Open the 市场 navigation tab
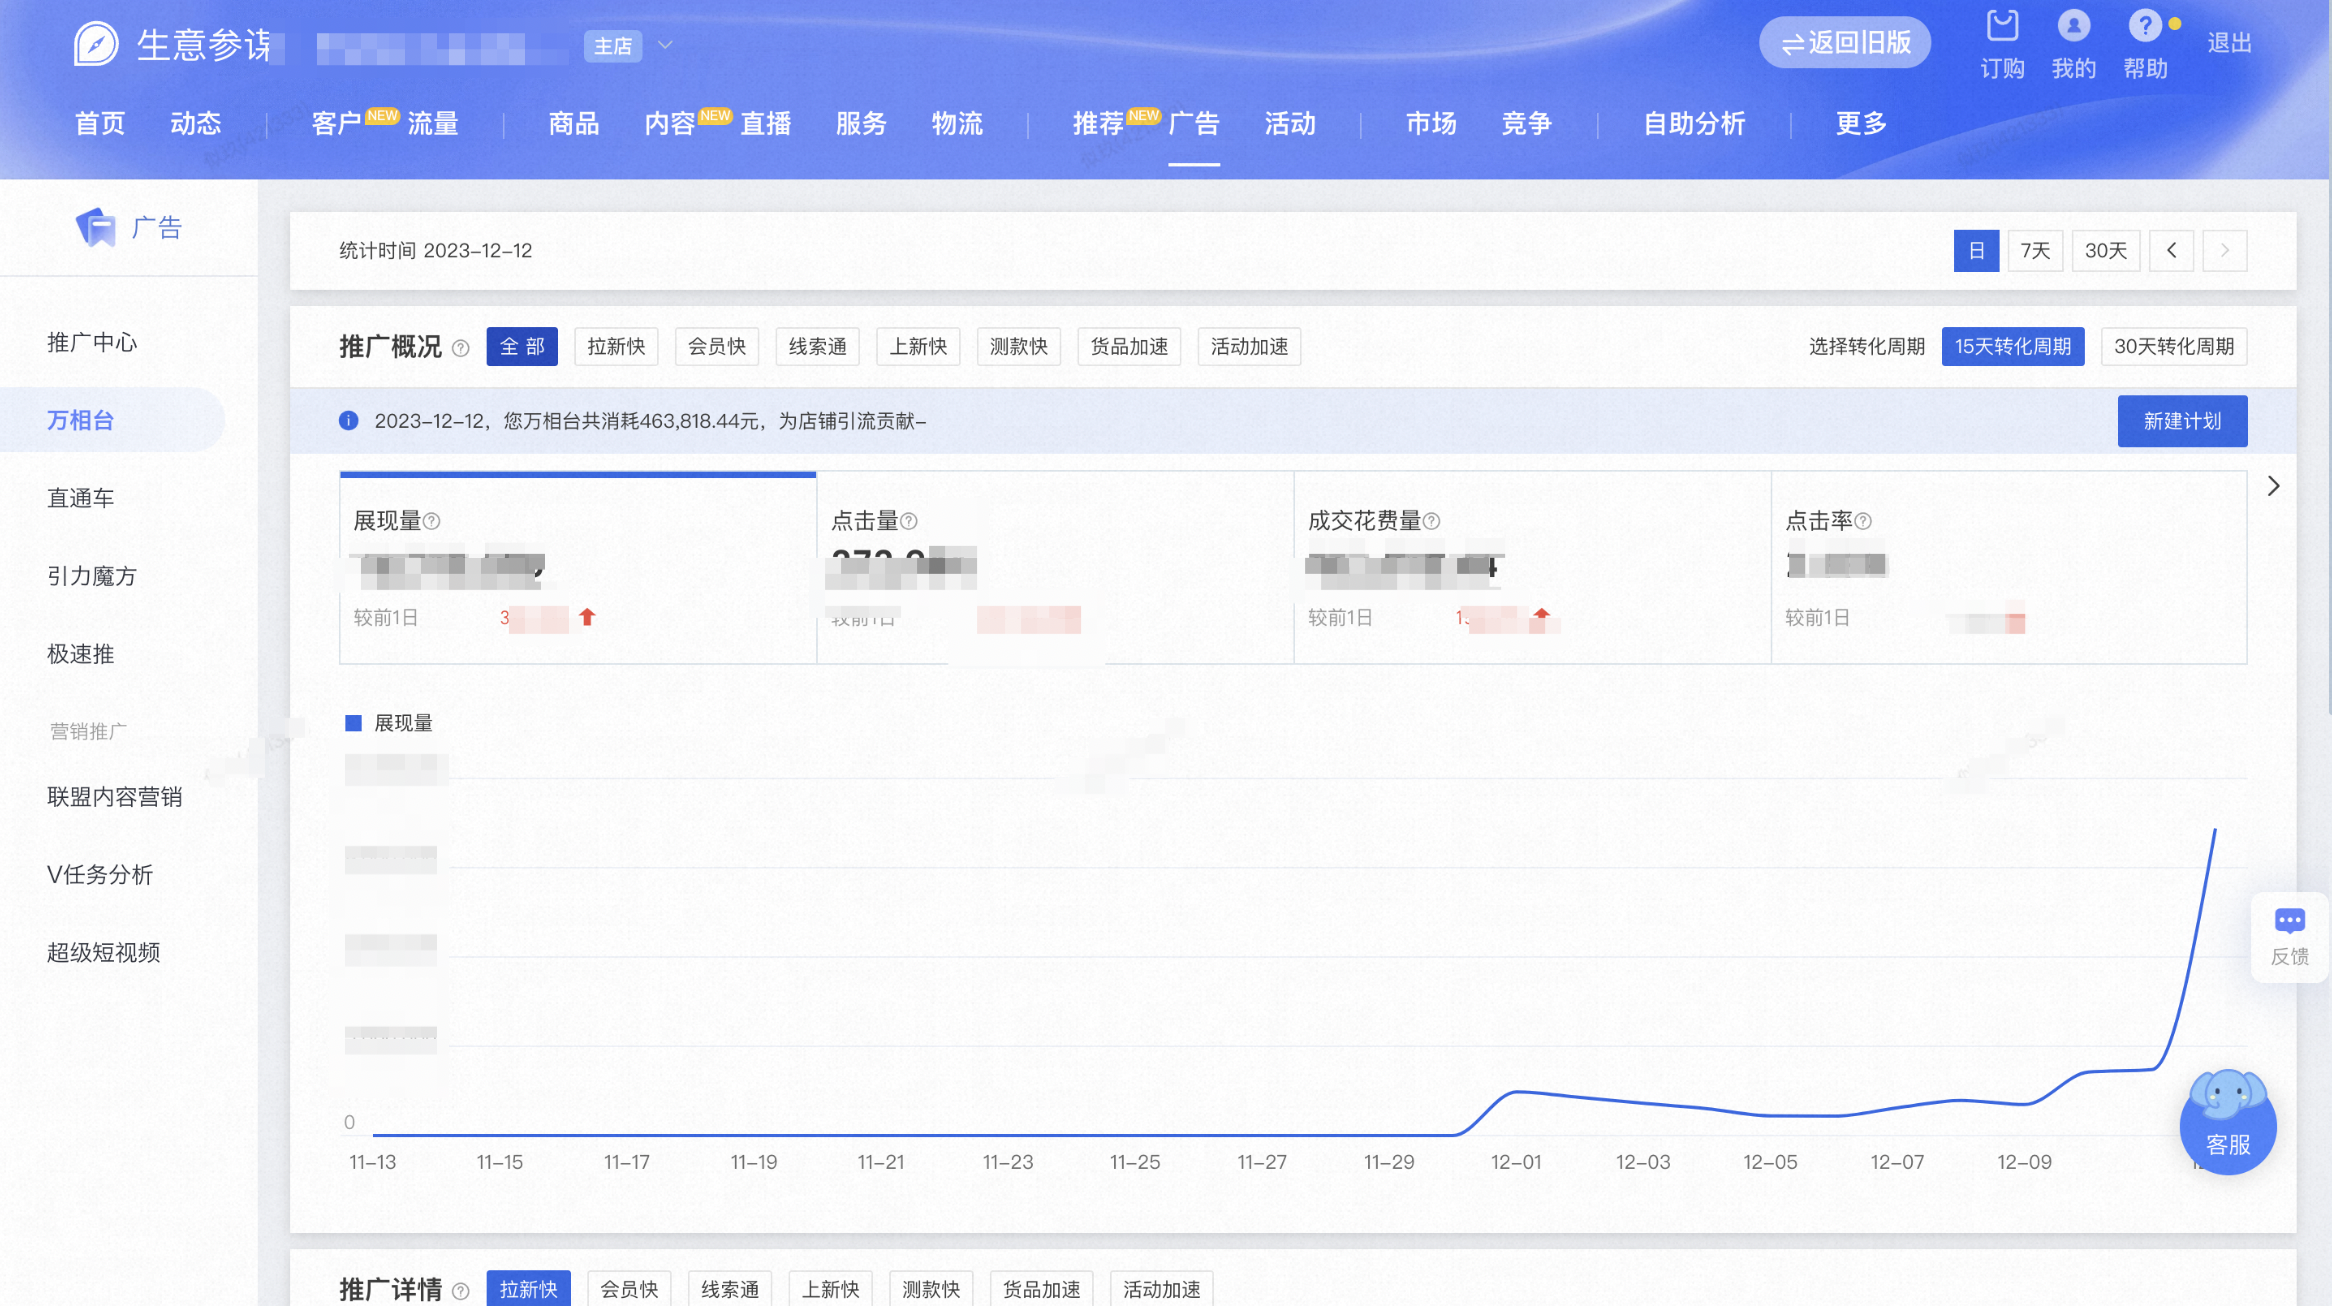The image size is (2332, 1306). [x=1431, y=123]
